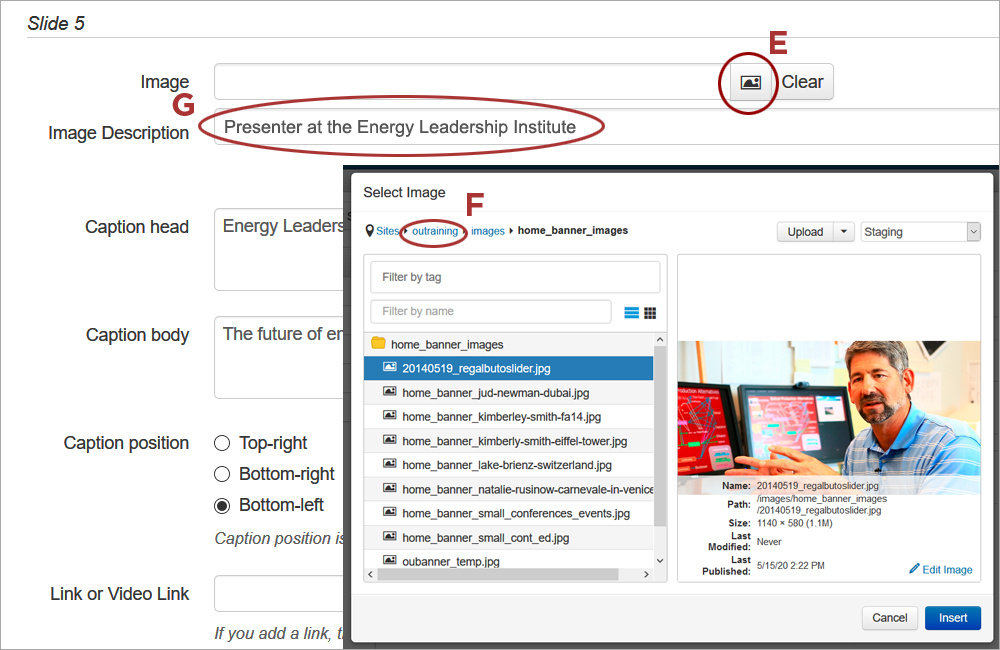The width and height of the screenshot is (1000, 650).
Task: Switch to grid view in the file browser
Action: tap(649, 312)
